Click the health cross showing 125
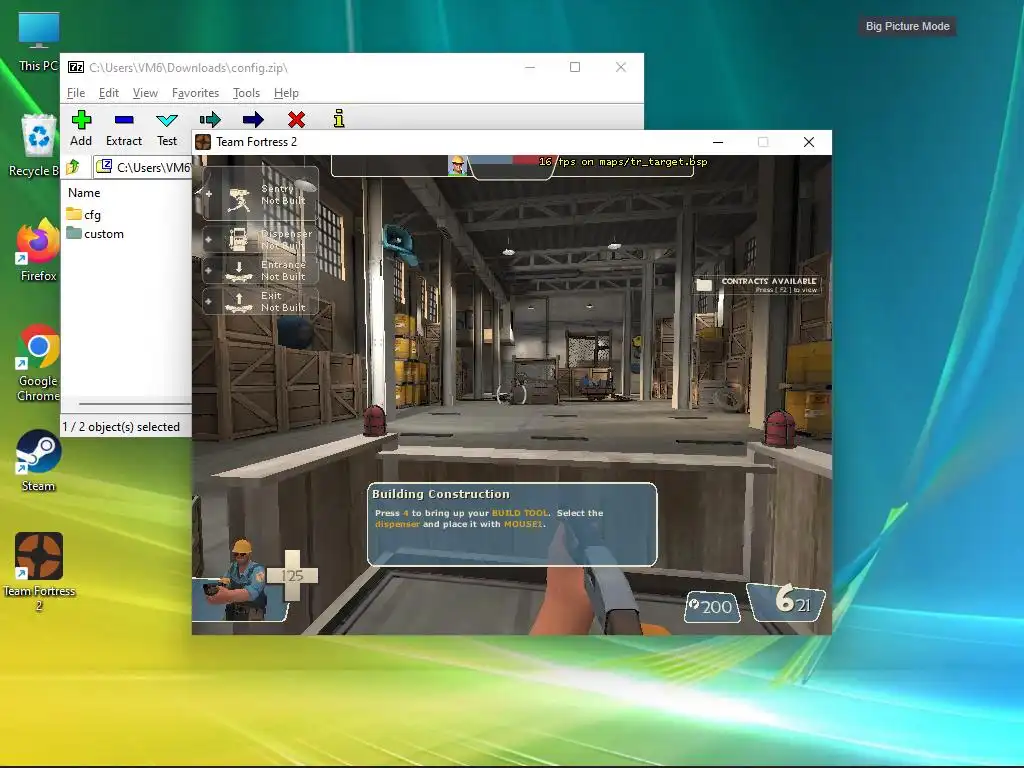Screen dimensions: 1024x768 point(292,575)
